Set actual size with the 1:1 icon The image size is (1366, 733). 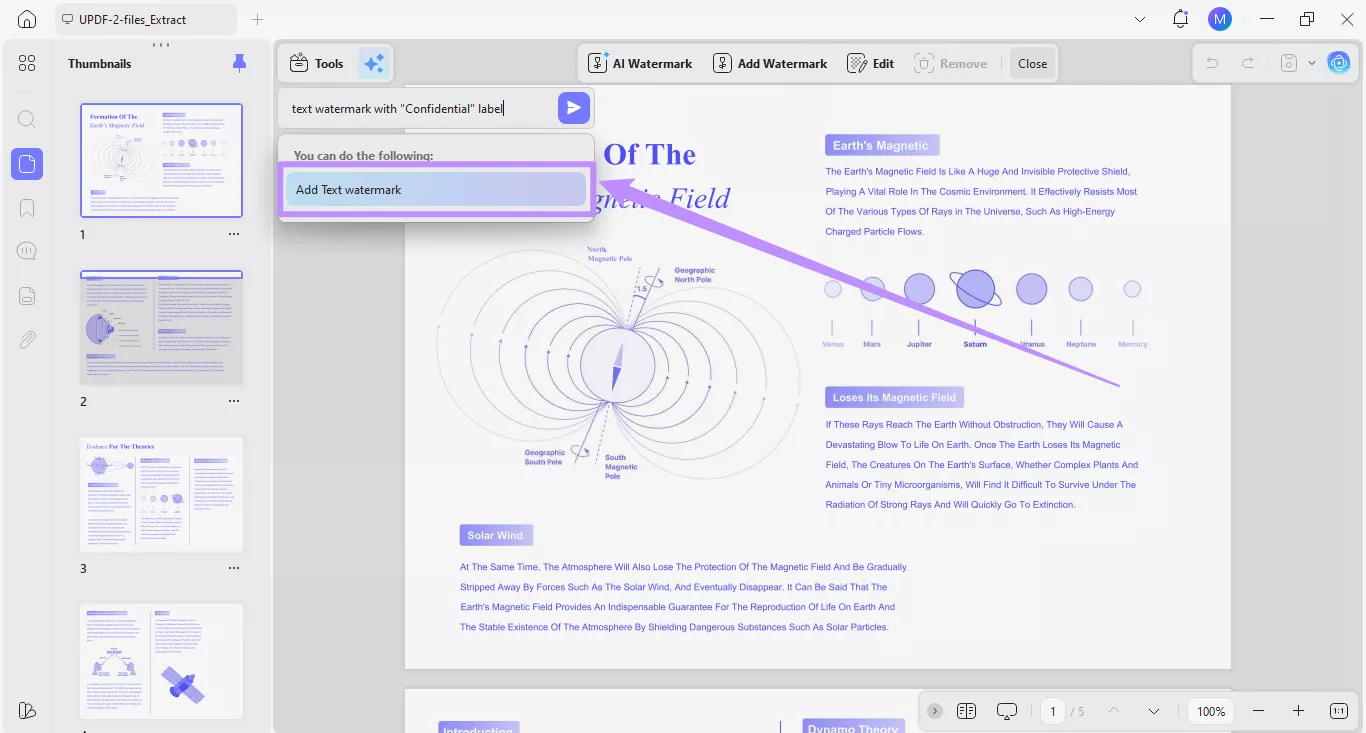[1339, 711]
